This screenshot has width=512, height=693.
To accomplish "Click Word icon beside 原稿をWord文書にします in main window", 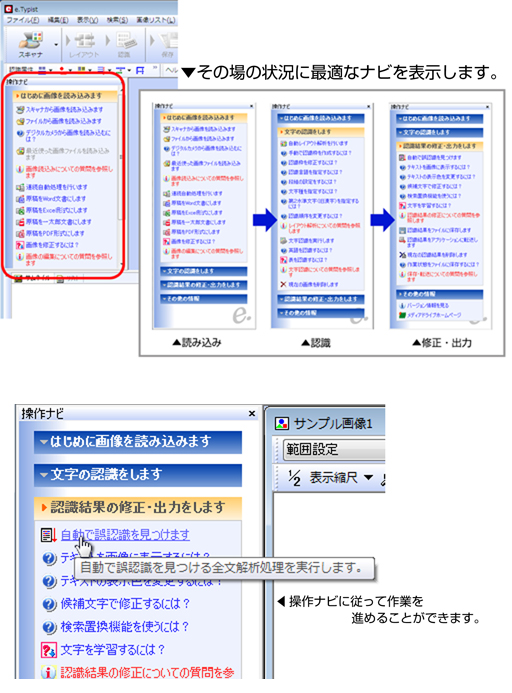I will 20,199.
